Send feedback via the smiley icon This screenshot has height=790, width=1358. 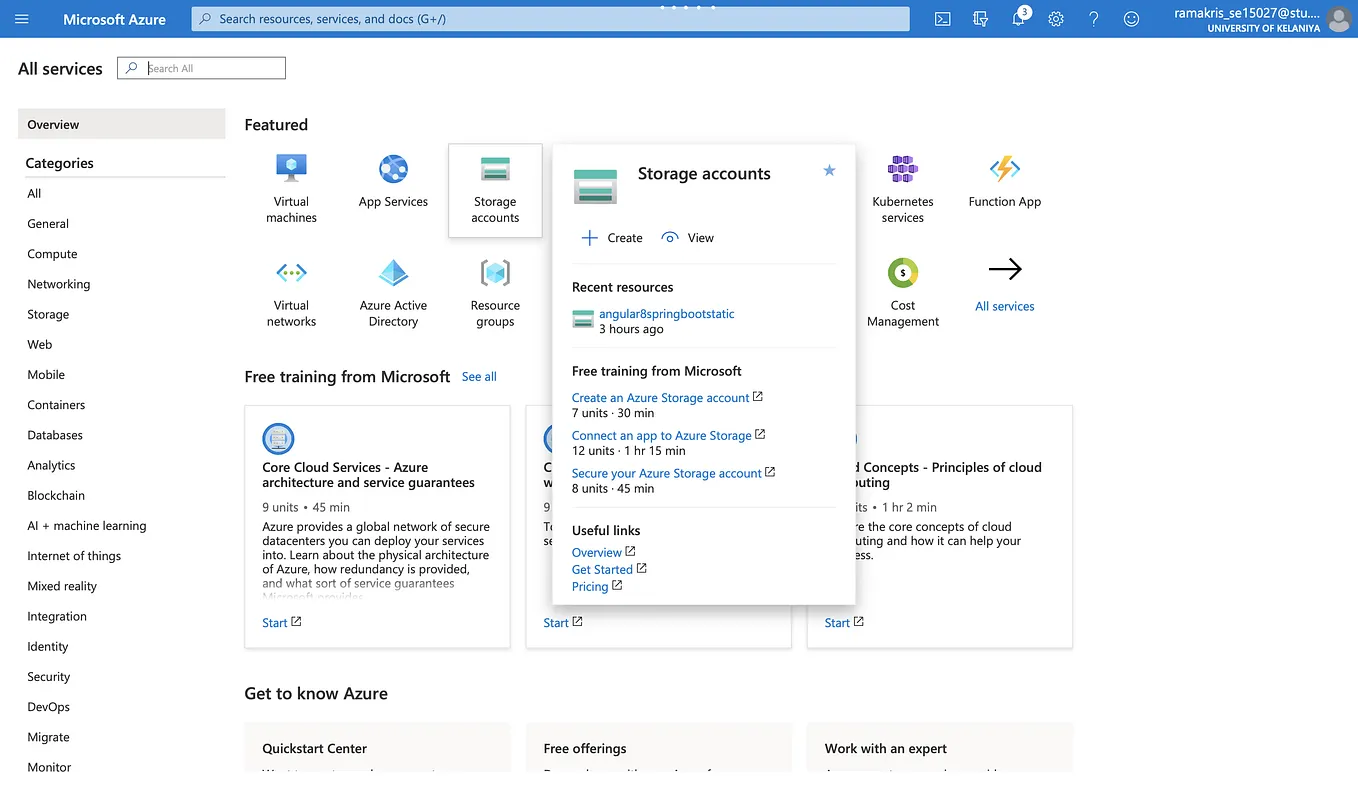pos(1131,18)
